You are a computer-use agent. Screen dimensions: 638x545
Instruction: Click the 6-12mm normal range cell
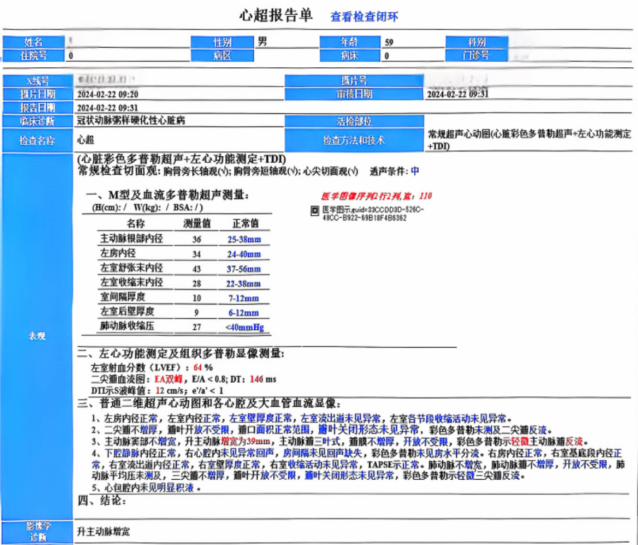(x=243, y=313)
